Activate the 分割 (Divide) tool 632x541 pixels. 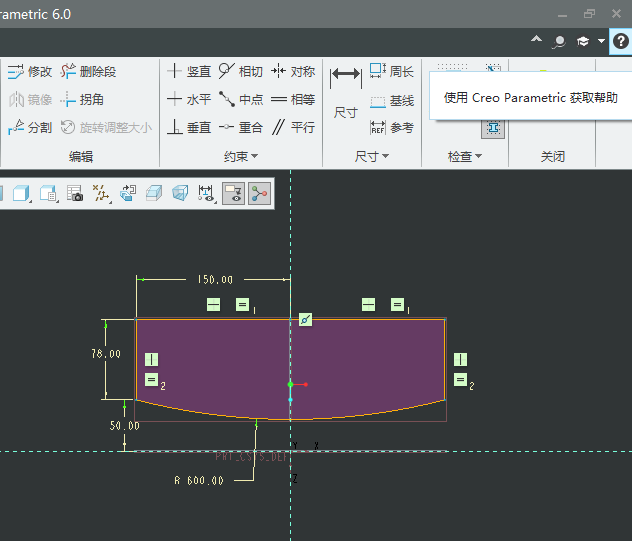[x=30, y=127]
